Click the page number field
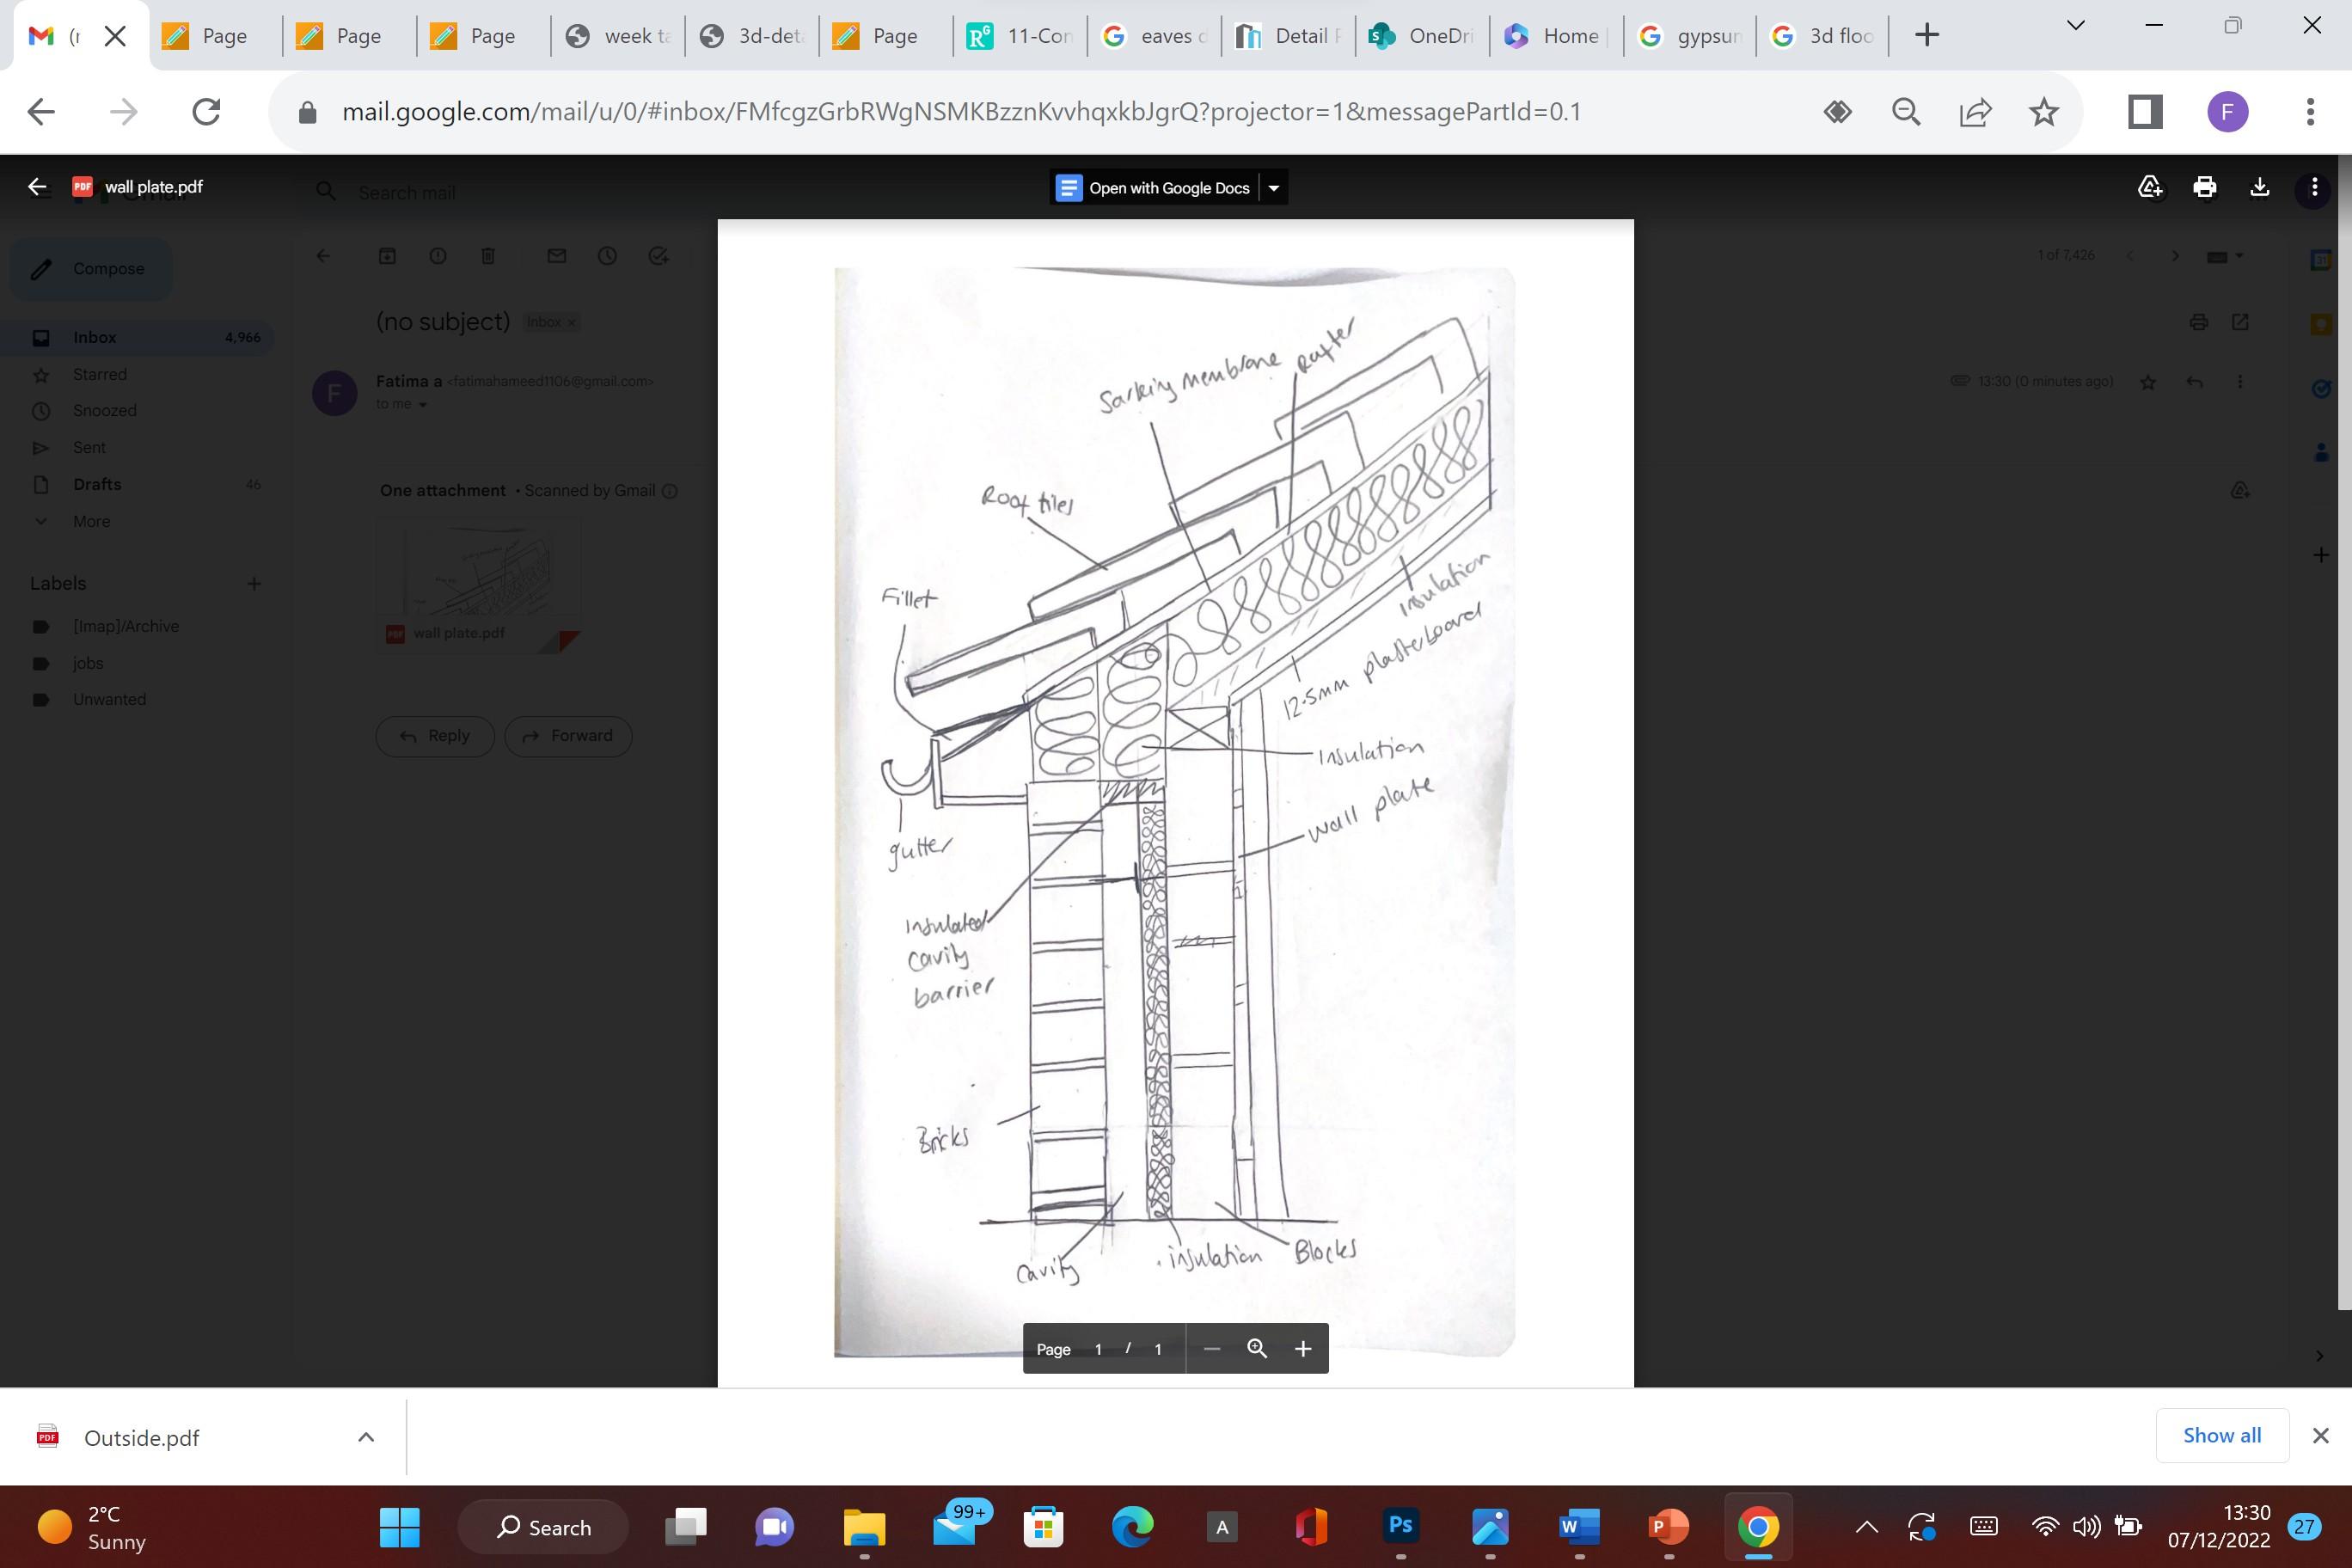Viewport: 2352px width, 1568px height. click(1098, 1349)
